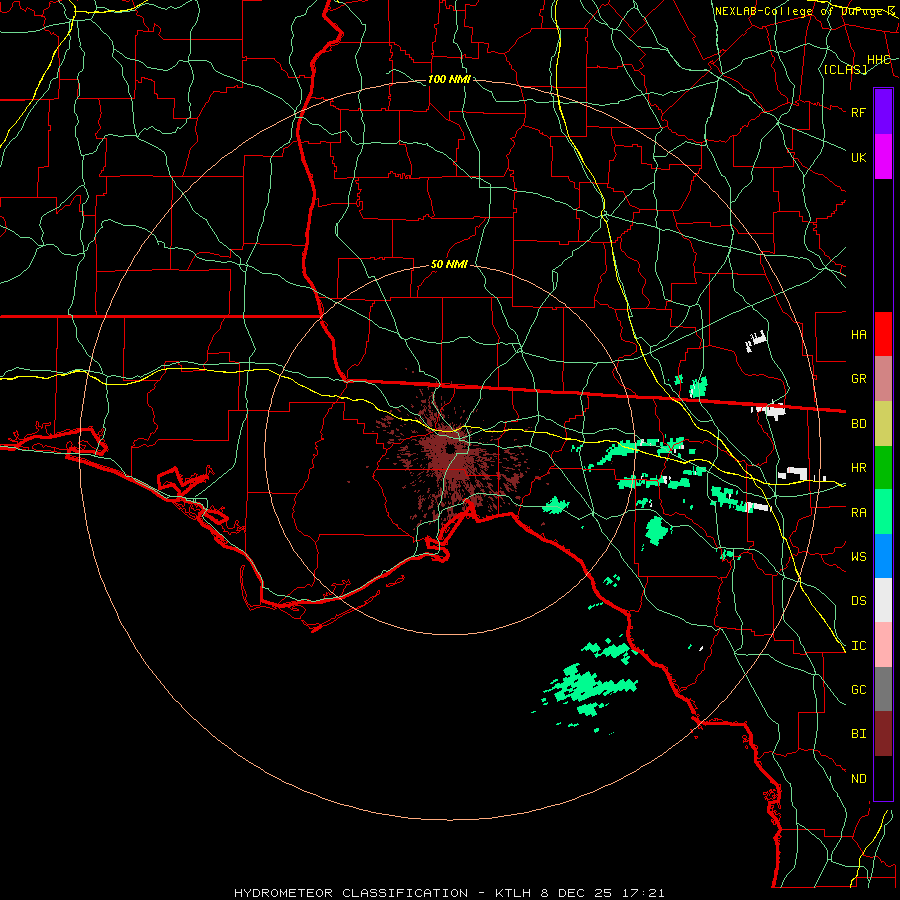Image resolution: width=900 pixels, height=900 pixels.
Task: Click the 50 NMI range ring label
Action: click(x=449, y=264)
